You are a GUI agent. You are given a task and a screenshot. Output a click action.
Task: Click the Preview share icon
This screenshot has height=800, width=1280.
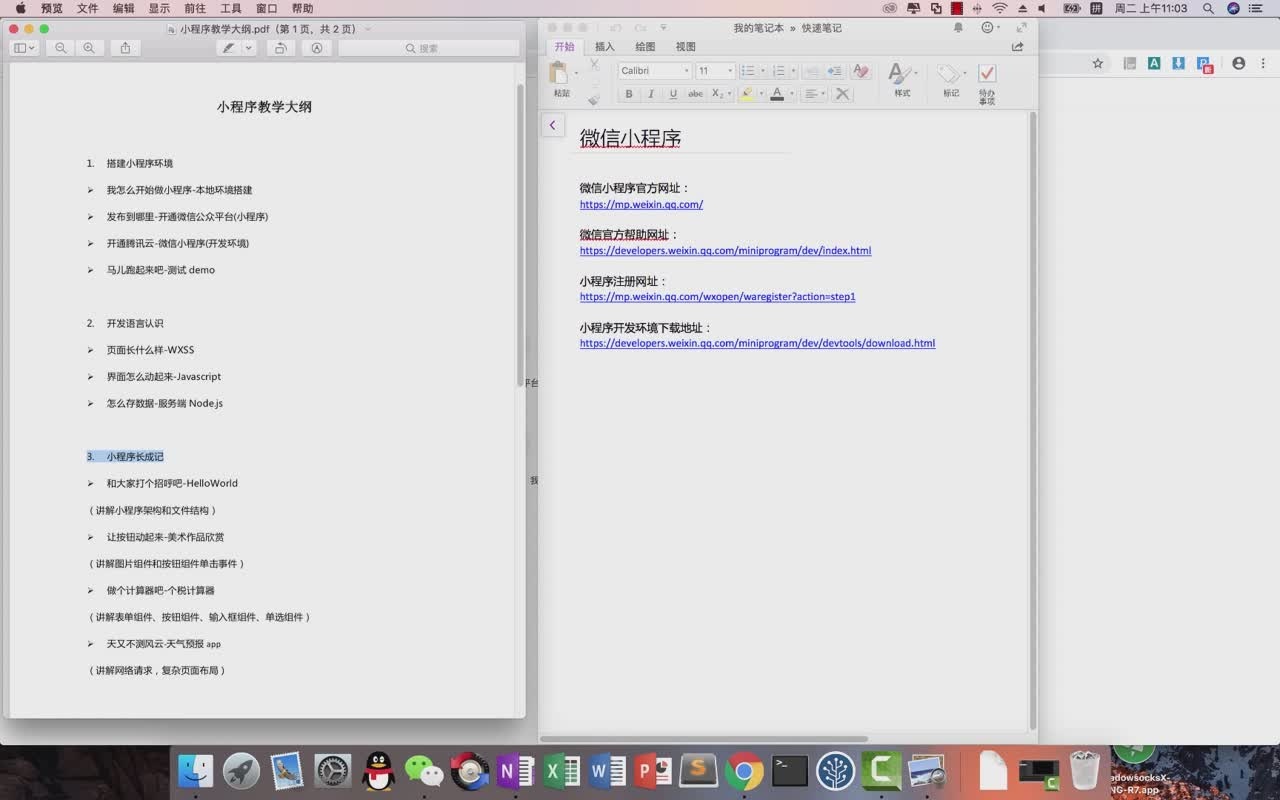click(125, 48)
